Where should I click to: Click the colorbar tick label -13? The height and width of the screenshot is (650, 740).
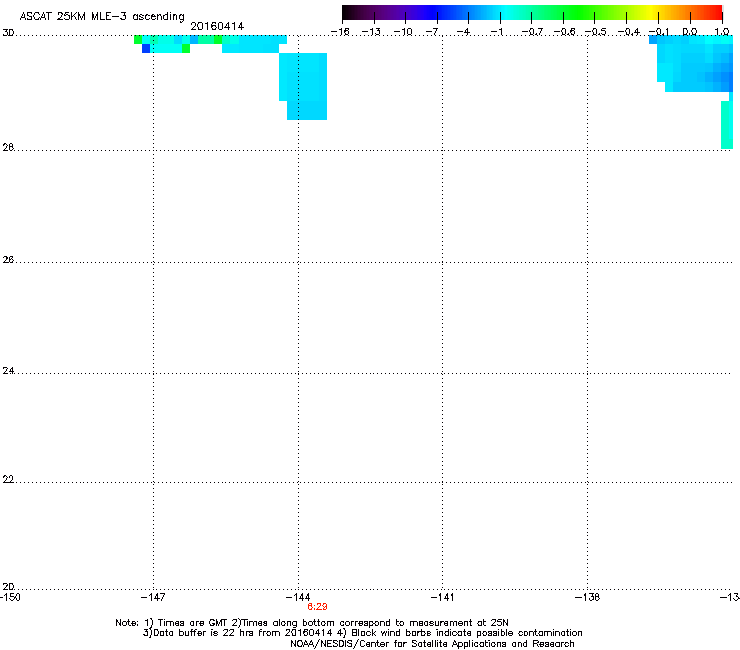(371, 32)
